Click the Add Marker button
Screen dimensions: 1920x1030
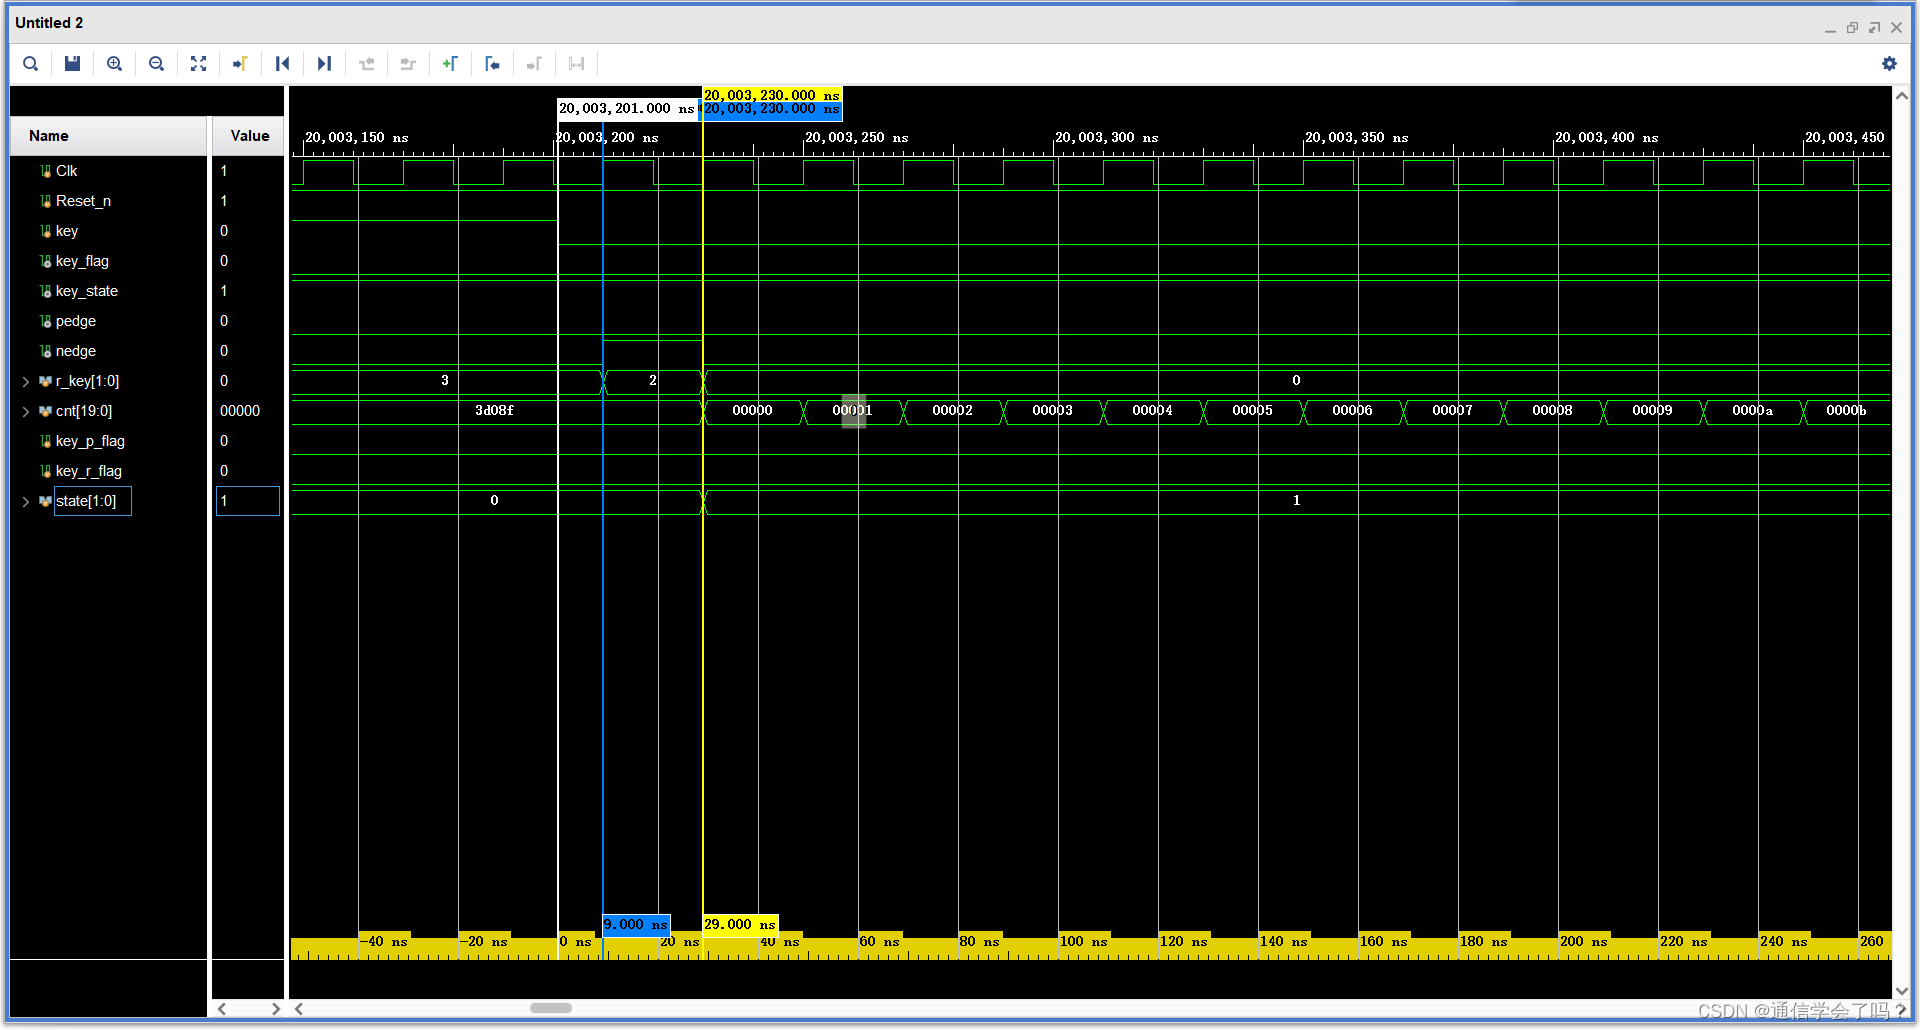coord(450,64)
